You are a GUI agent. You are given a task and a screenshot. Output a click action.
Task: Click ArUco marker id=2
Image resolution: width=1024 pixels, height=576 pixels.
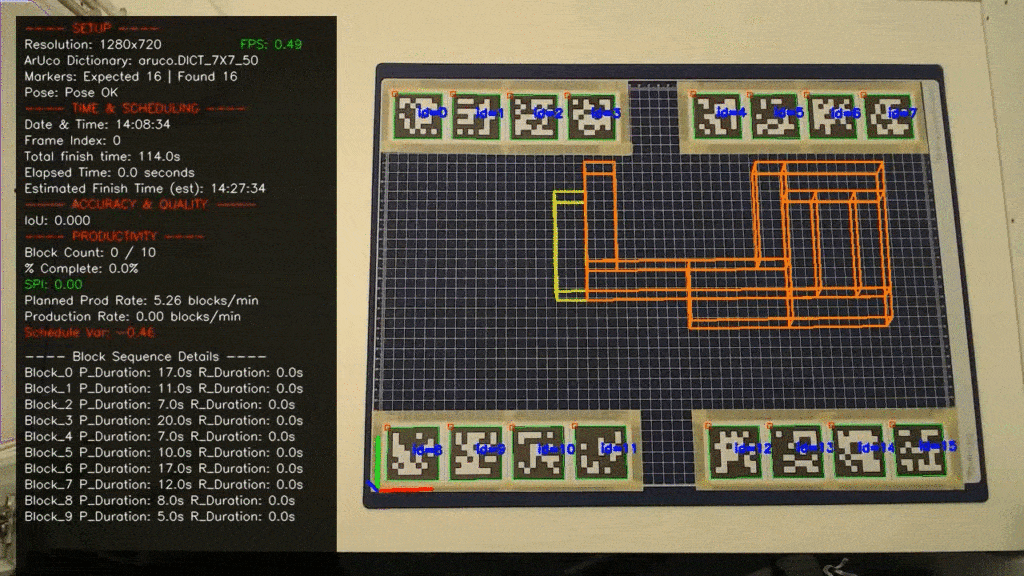(534, 116)
